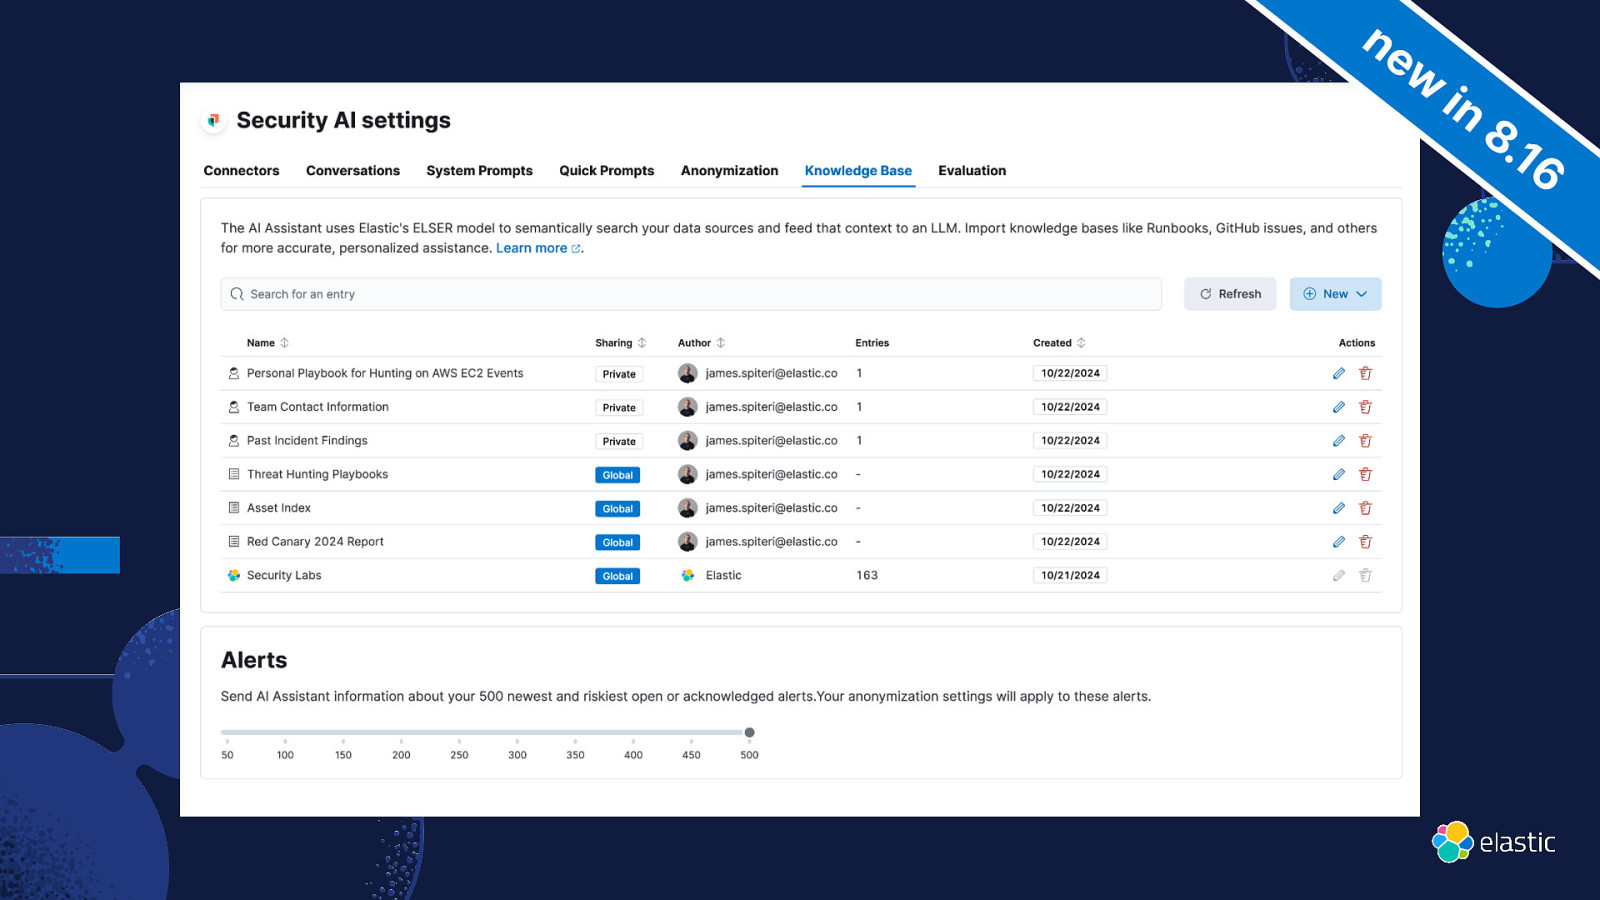Click the Red Canary 2024 Report name

coord(315,542)
